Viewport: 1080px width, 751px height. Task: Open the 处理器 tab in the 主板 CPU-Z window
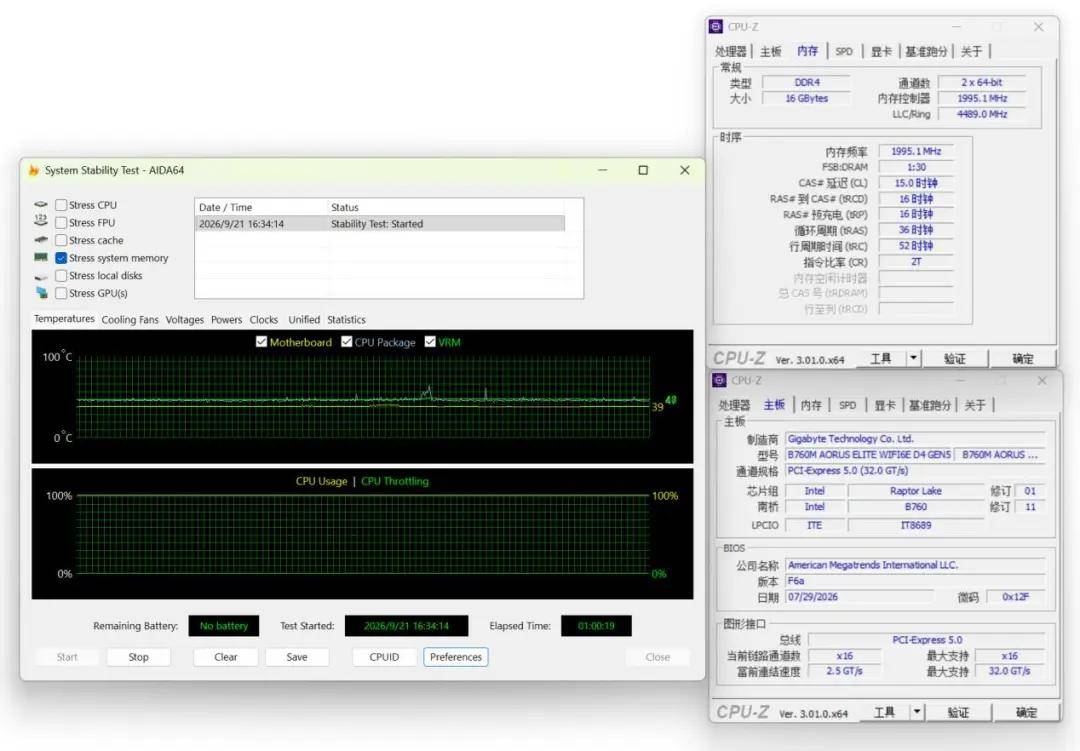pos(734,405)
